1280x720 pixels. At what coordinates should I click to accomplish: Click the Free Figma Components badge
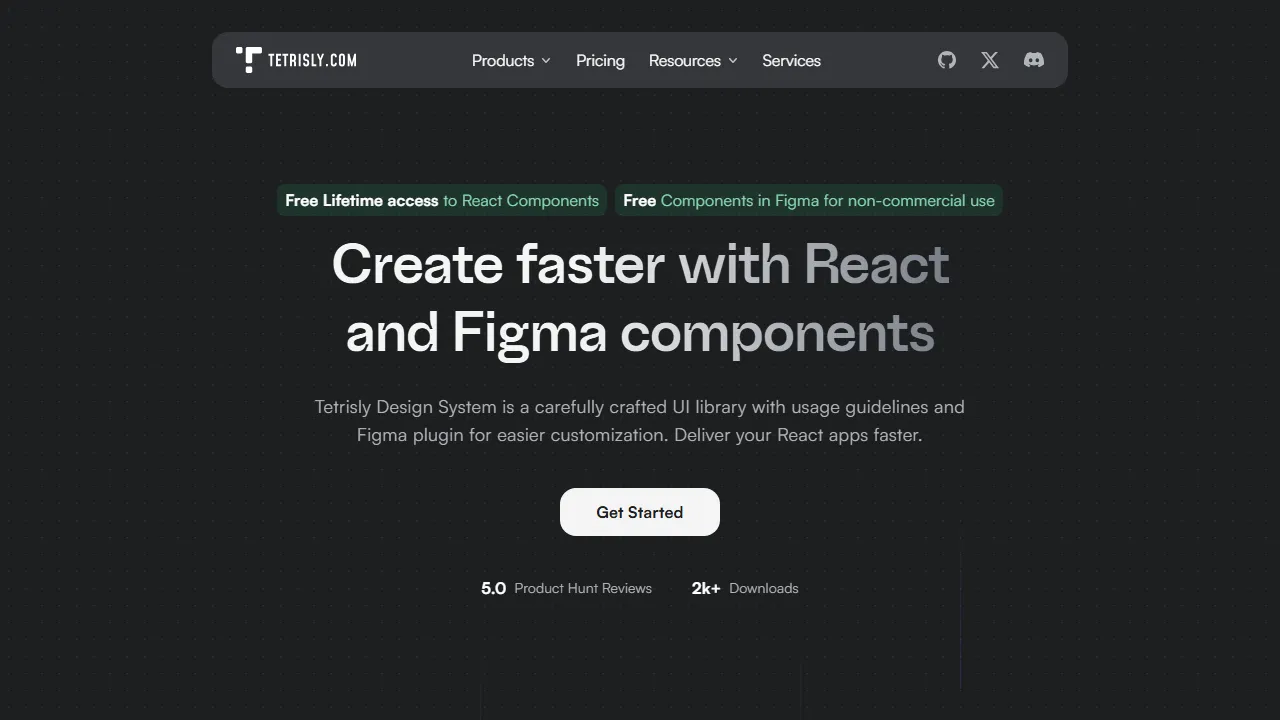pos(808,200)
